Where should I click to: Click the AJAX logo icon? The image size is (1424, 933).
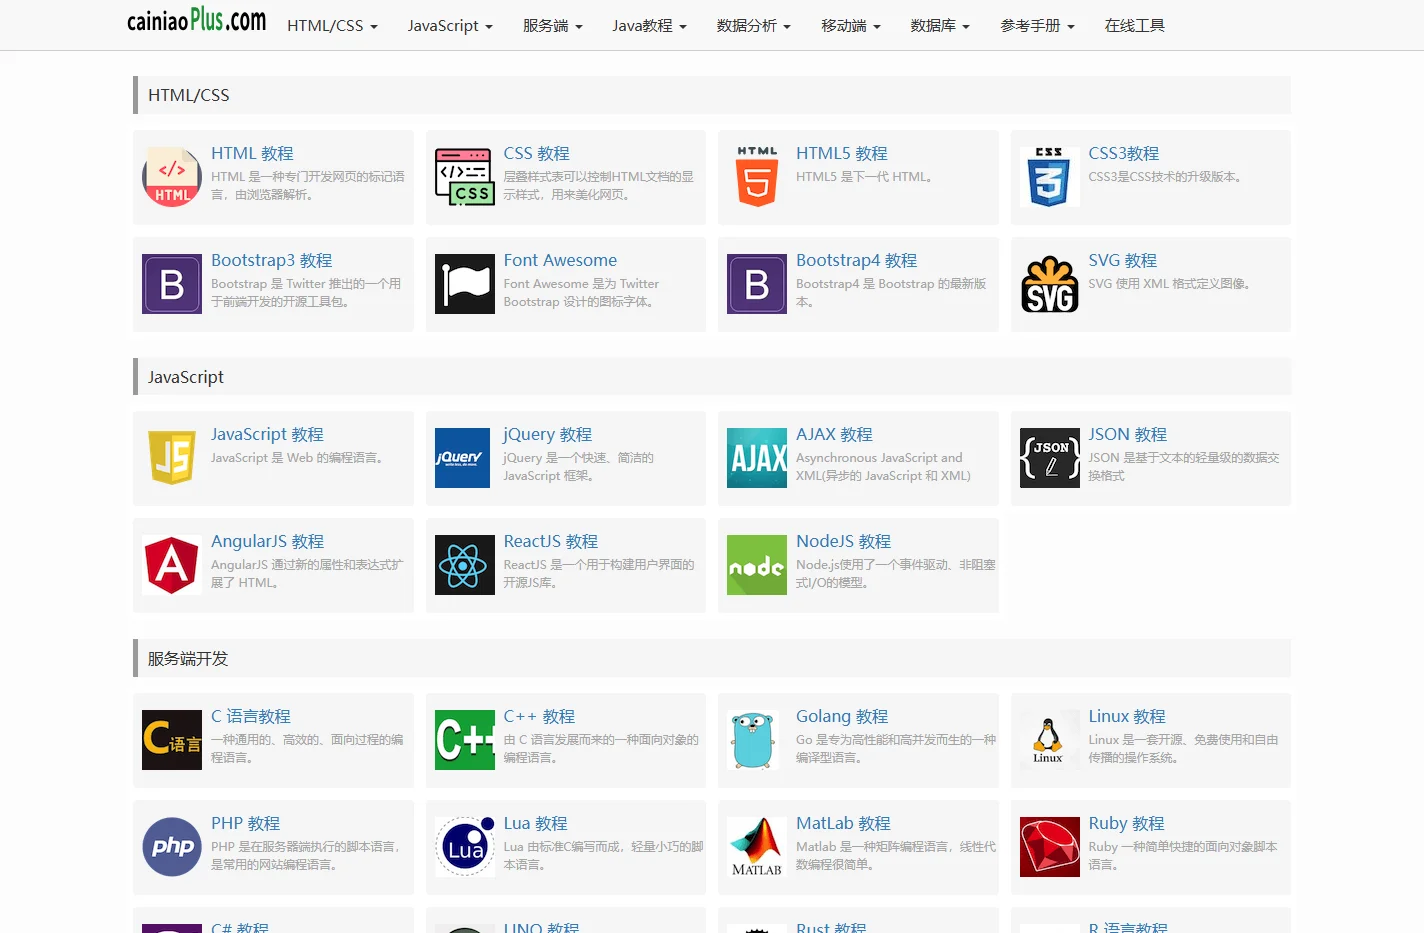[x=757, y=458]
